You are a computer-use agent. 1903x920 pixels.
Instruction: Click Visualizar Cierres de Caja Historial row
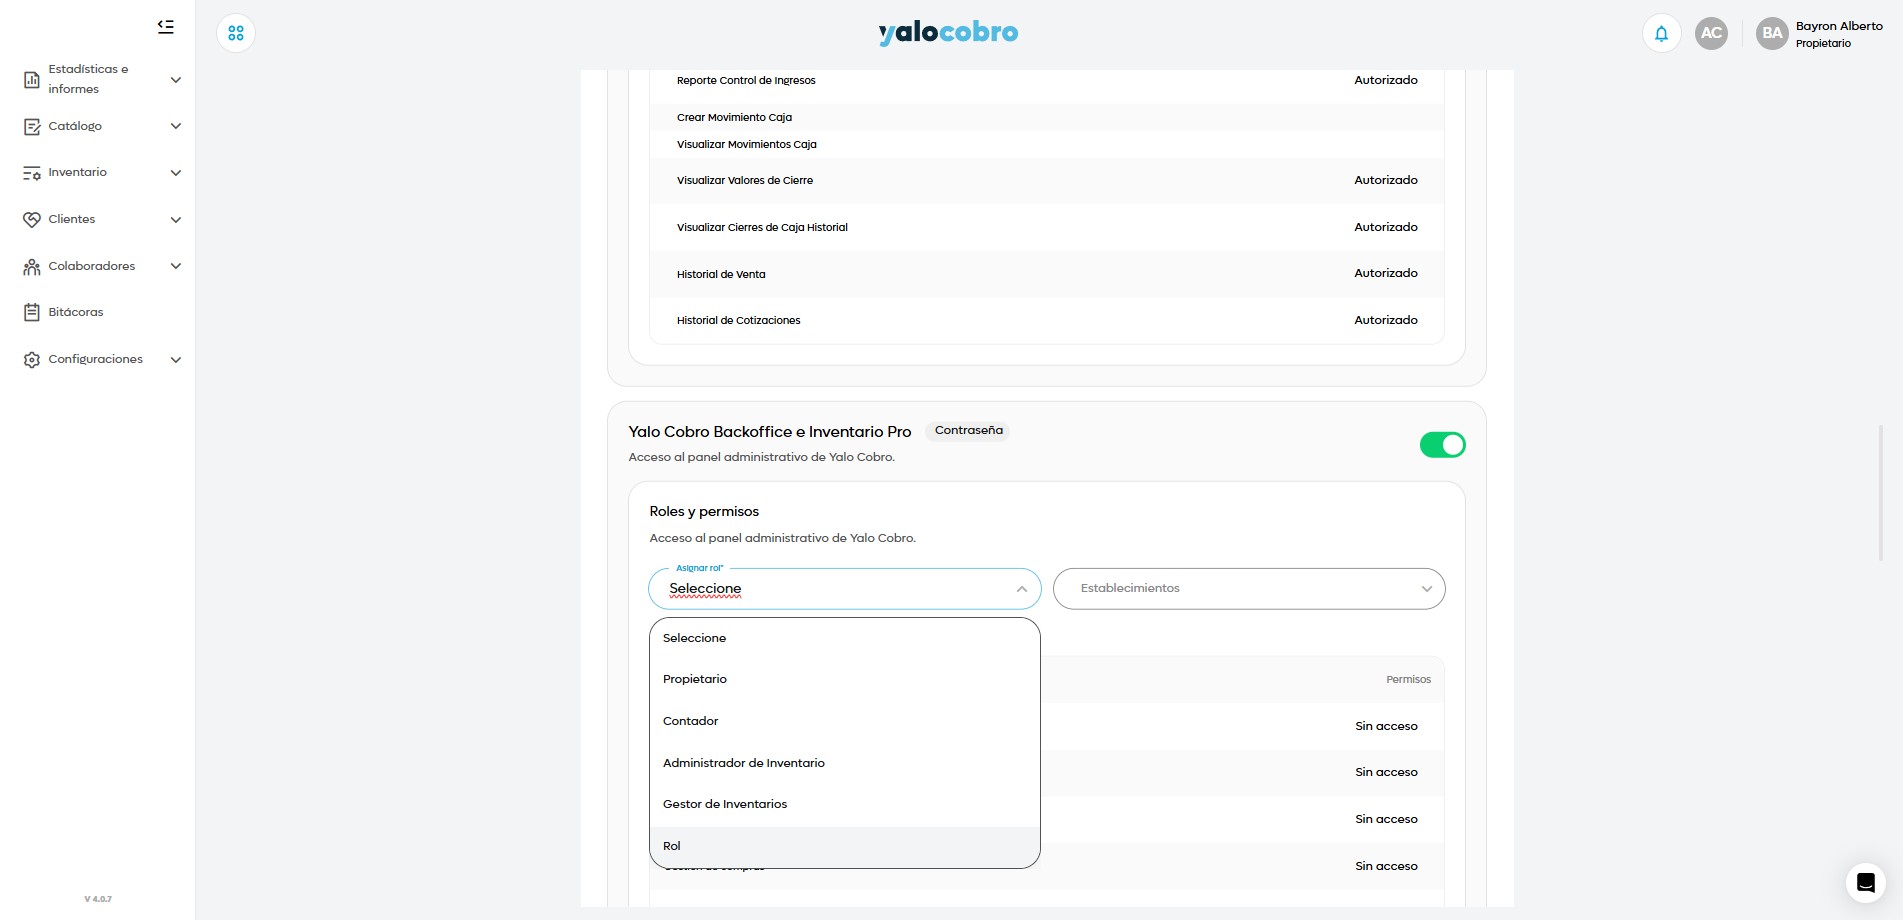pos(1046,227)
